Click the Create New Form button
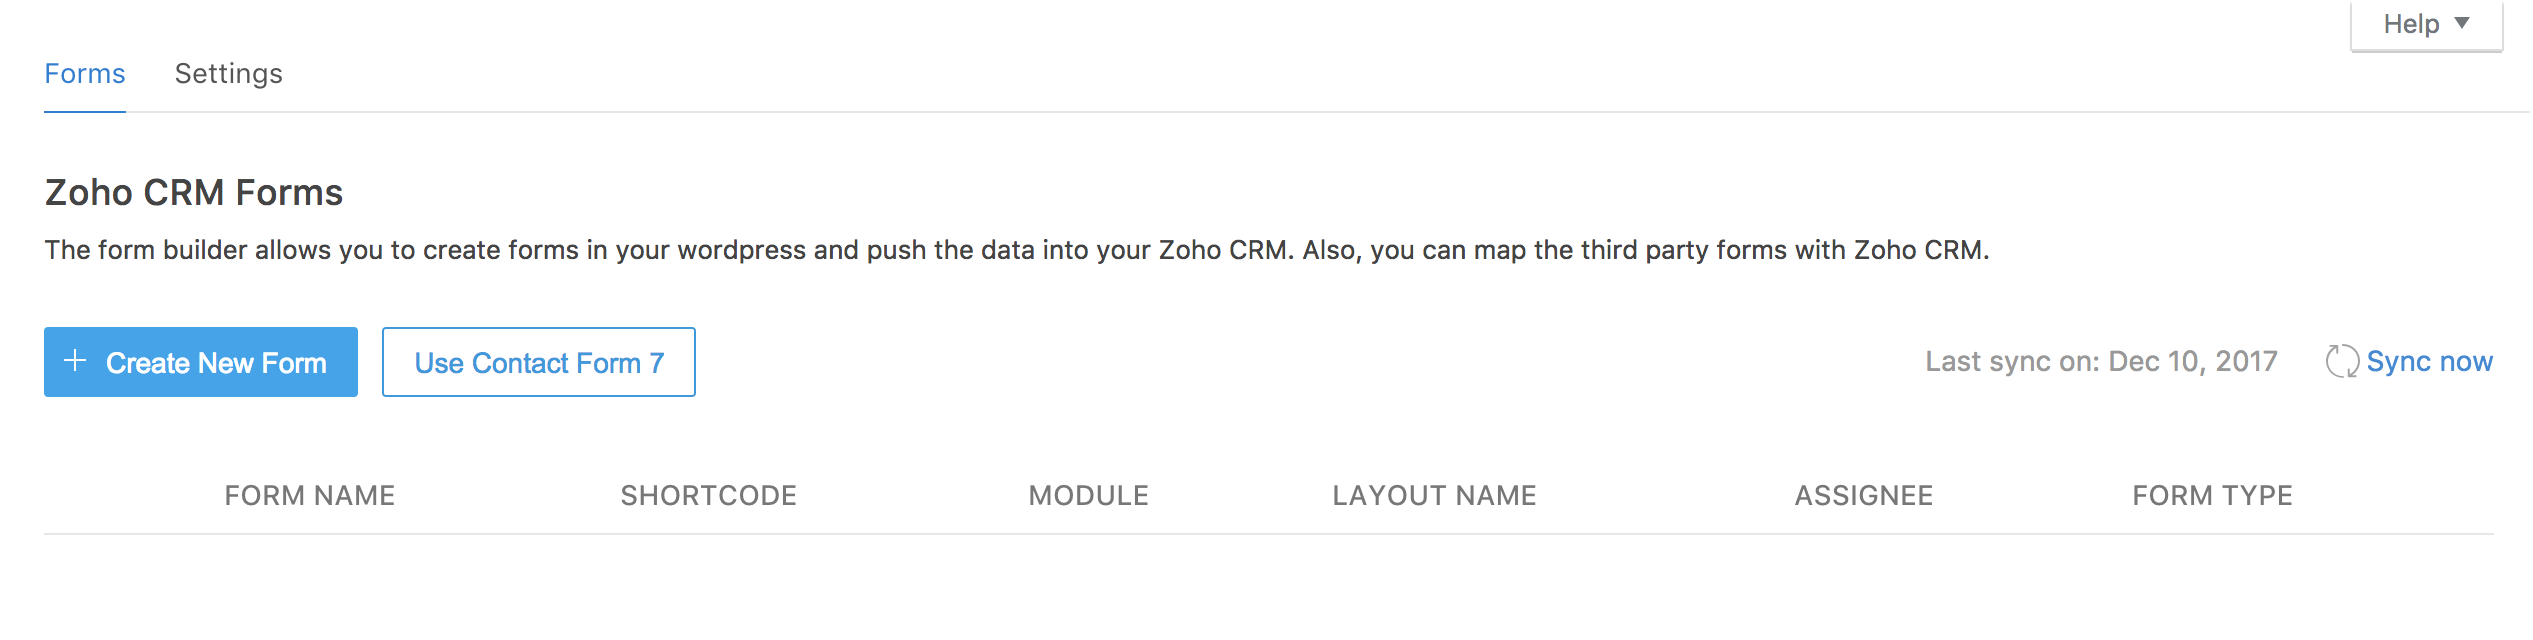This screenshot has width=2533, height=640. [200, 361]
